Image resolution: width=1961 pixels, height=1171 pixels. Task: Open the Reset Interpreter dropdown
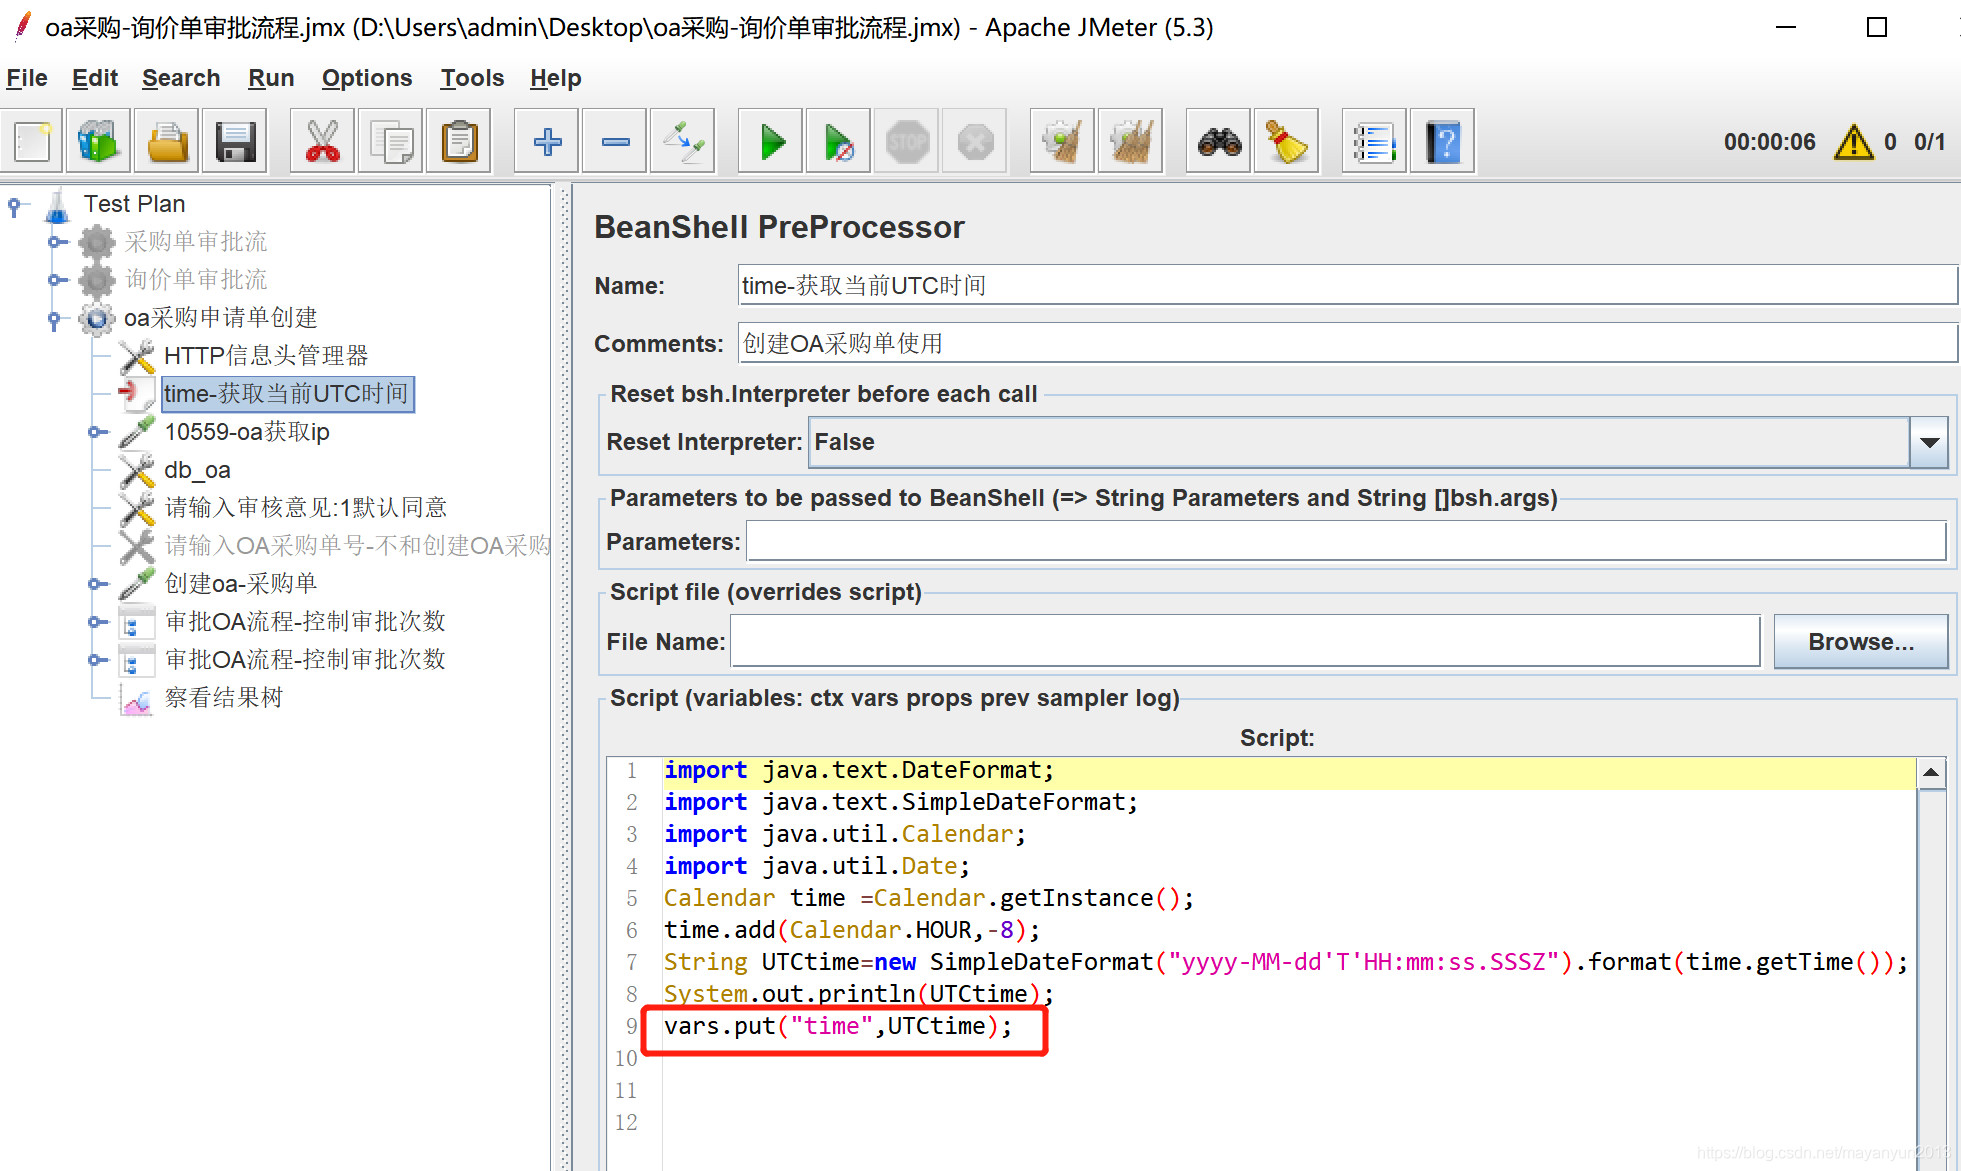[x=1929, y=442]
